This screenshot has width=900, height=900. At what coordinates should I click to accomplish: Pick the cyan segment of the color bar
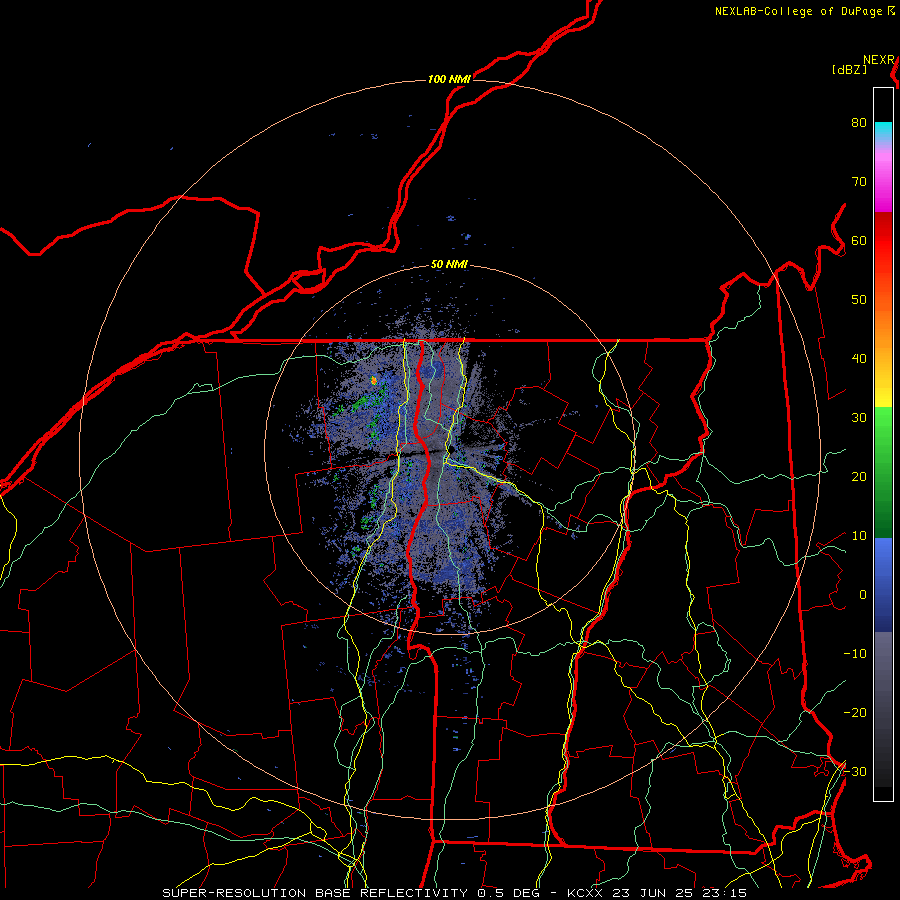883,131
